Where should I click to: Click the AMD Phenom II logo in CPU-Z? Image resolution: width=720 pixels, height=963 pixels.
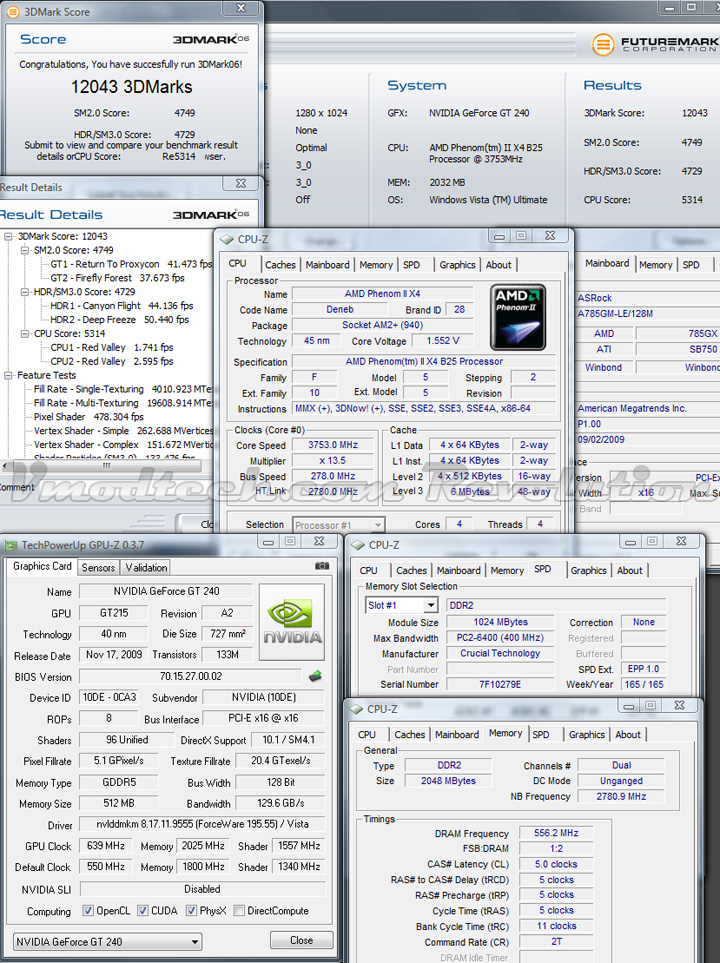(518, 316)
